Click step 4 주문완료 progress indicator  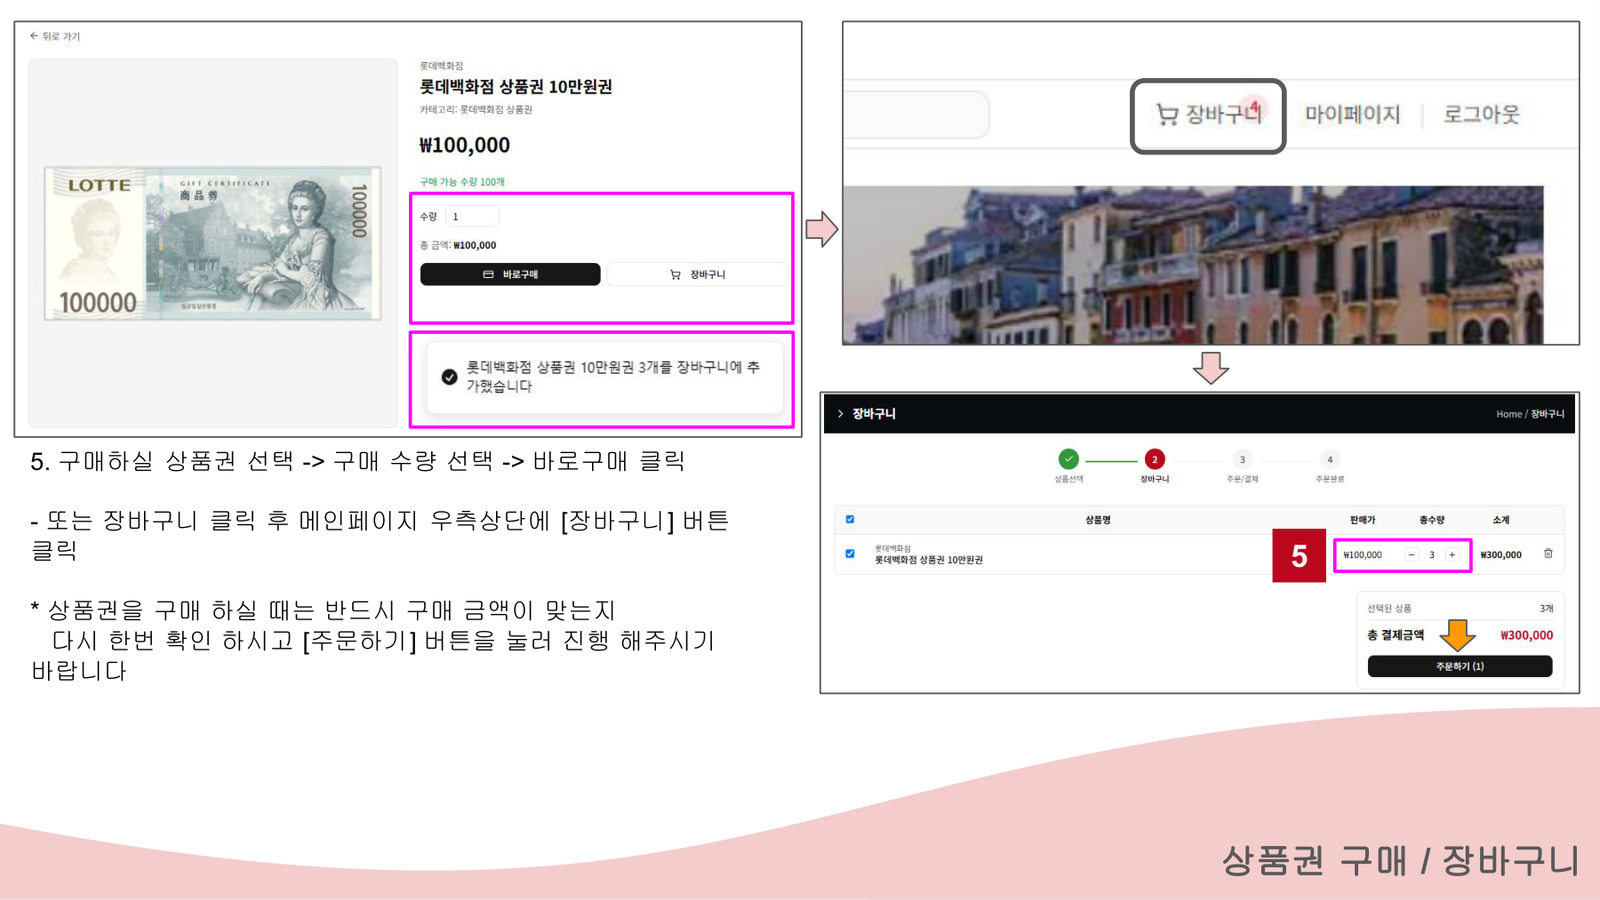tap(1329, 460)
